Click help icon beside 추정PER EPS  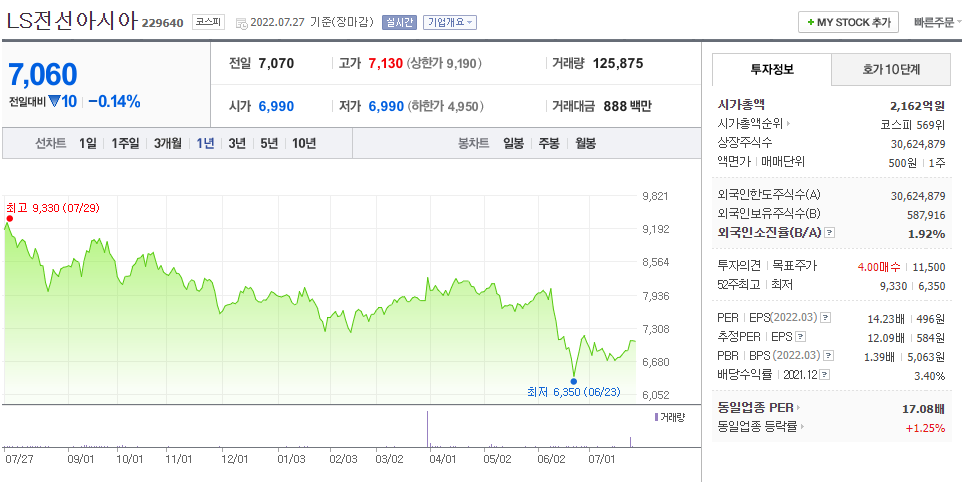[x=800, y=337]
